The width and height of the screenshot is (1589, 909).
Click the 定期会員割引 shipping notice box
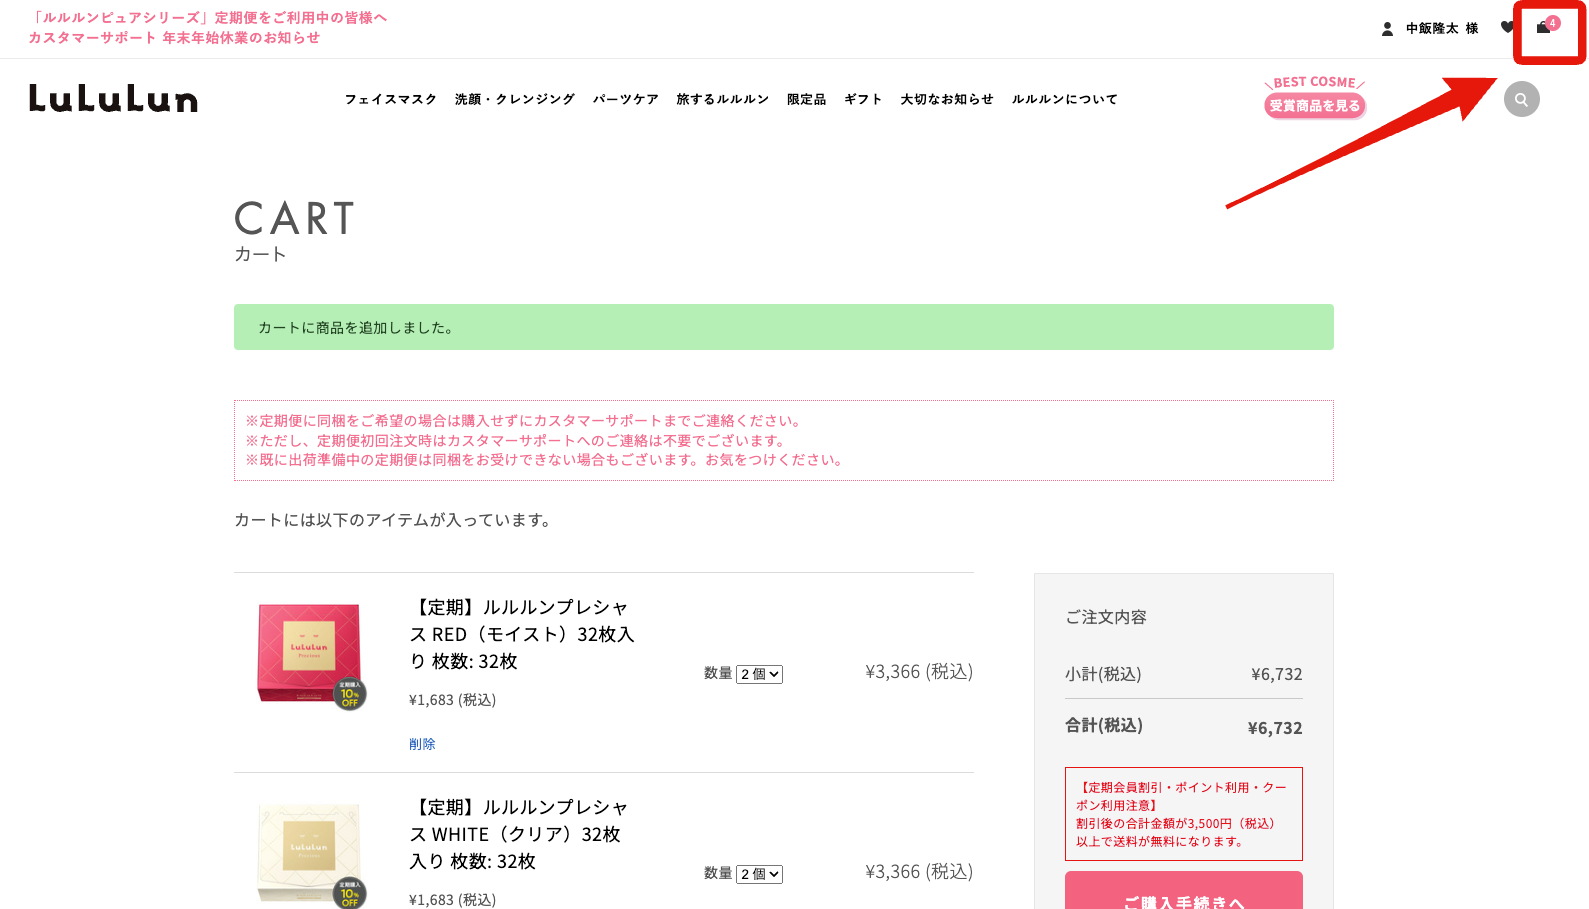[x=1184, y=814]
